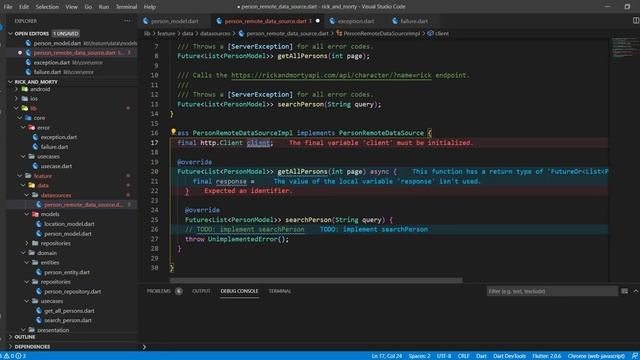
Task: Open person_repository.dart in the tree
Action: pyautogui.click(x=72, y=291)
